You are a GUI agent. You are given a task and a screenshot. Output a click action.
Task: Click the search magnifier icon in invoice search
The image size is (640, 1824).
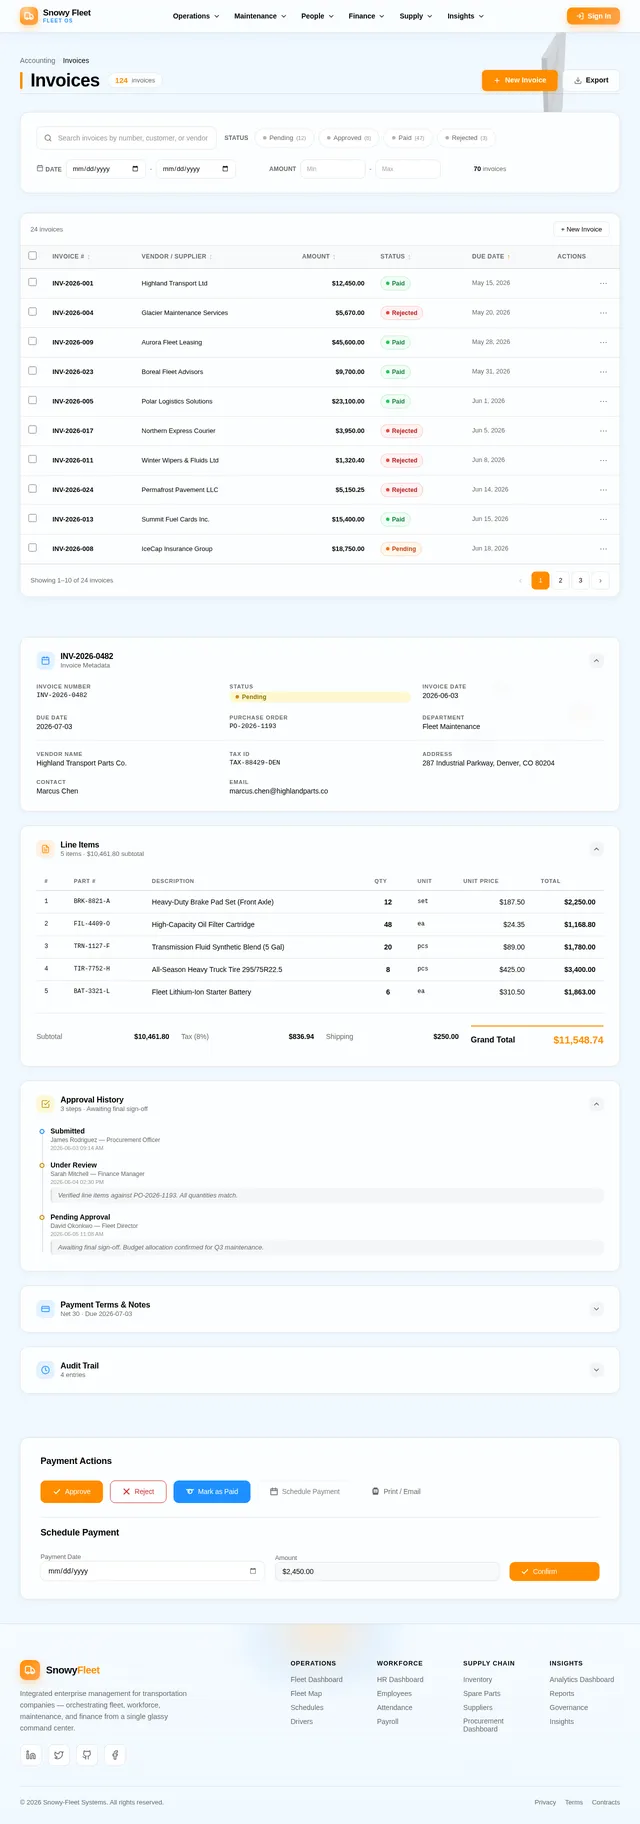pyautogui.click(x=48, y=138)
